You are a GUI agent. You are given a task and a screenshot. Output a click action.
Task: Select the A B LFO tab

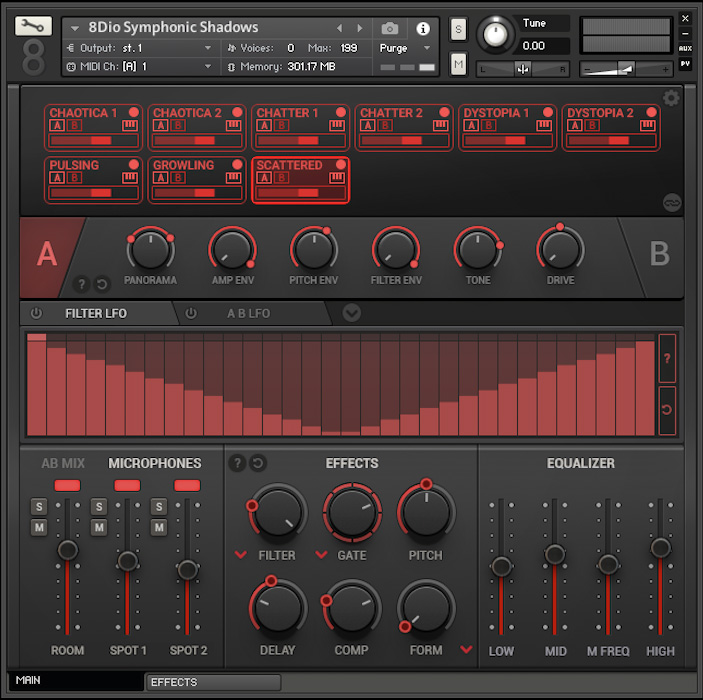248,313
